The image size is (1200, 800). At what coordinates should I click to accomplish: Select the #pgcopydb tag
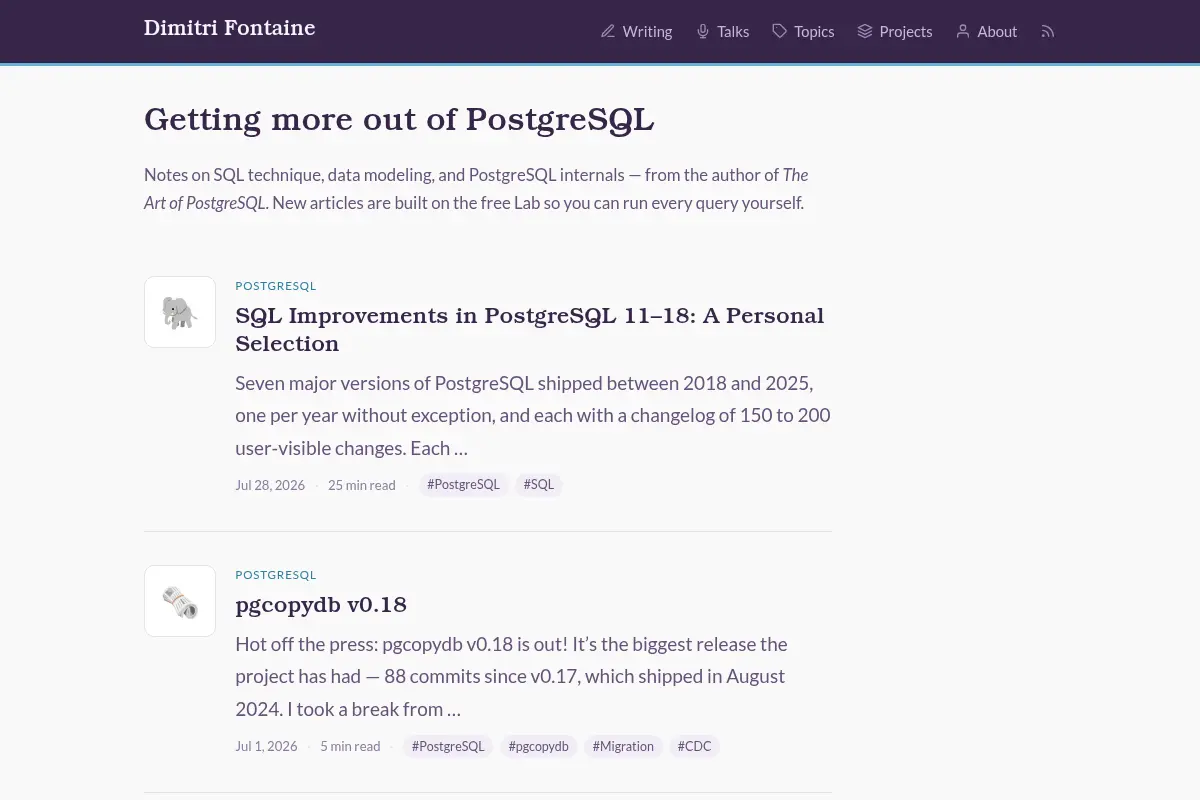[x=538, y=746]
